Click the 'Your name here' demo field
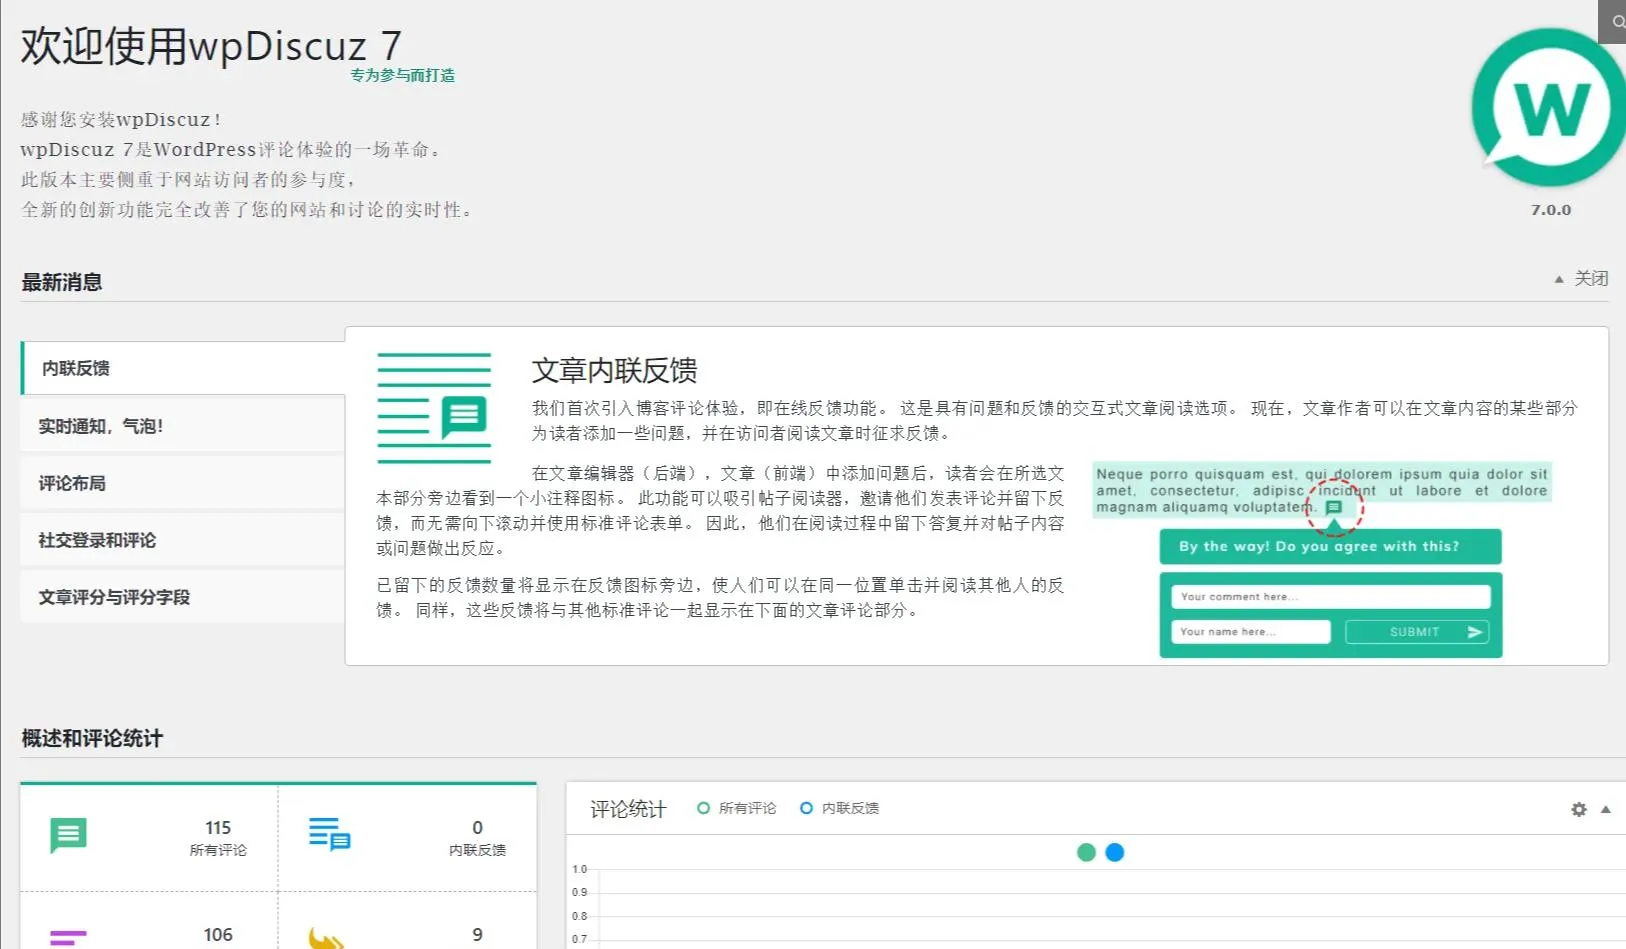This screenshot has width=1626, height=949. tap(1250, 632)
